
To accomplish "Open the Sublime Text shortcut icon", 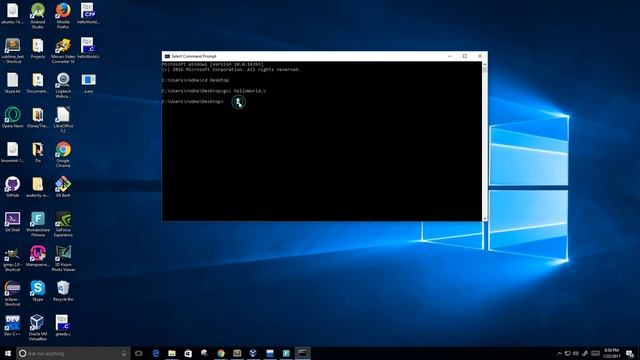I will pyautogui.click(x=13, y=50).
